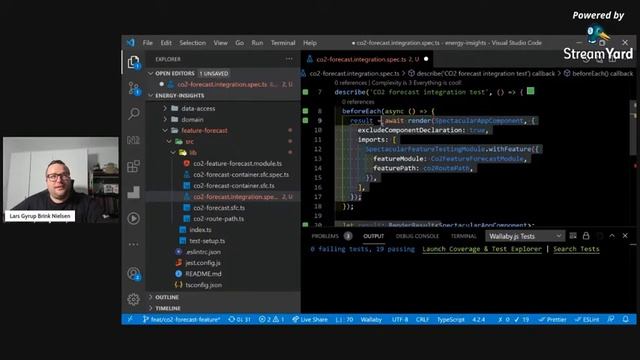Click the VS Code logo icon
640x360 pixels.
[131, 42]
